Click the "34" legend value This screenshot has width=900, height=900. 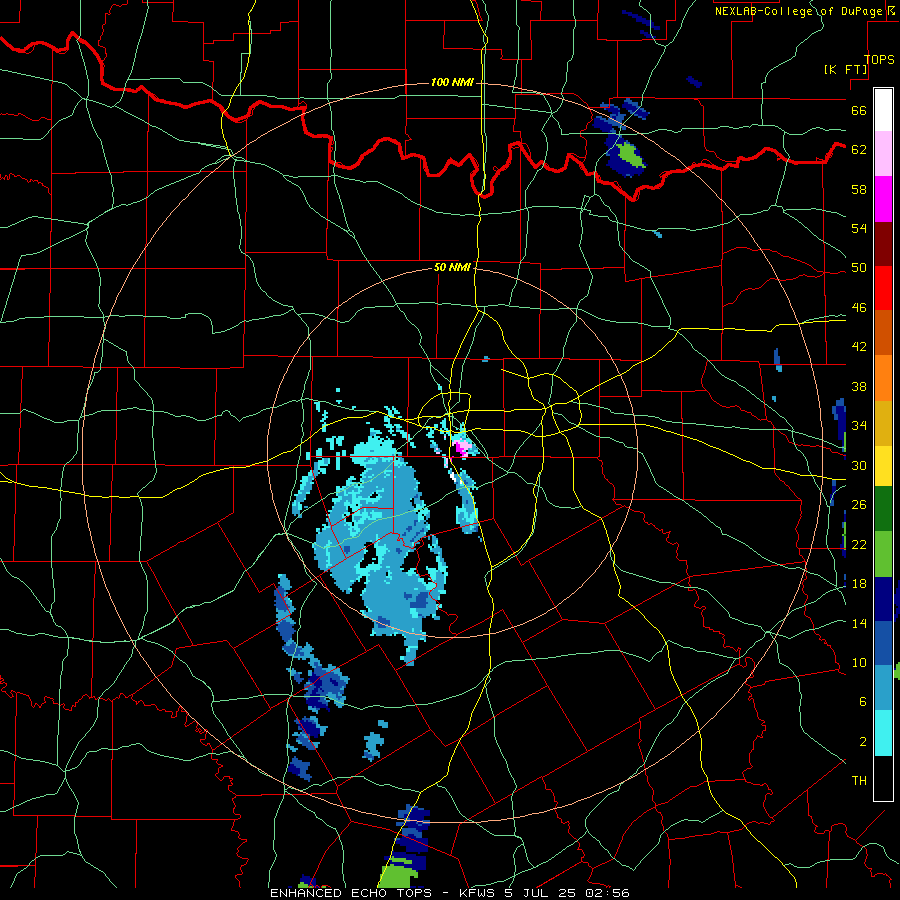[x=859, y=426]
